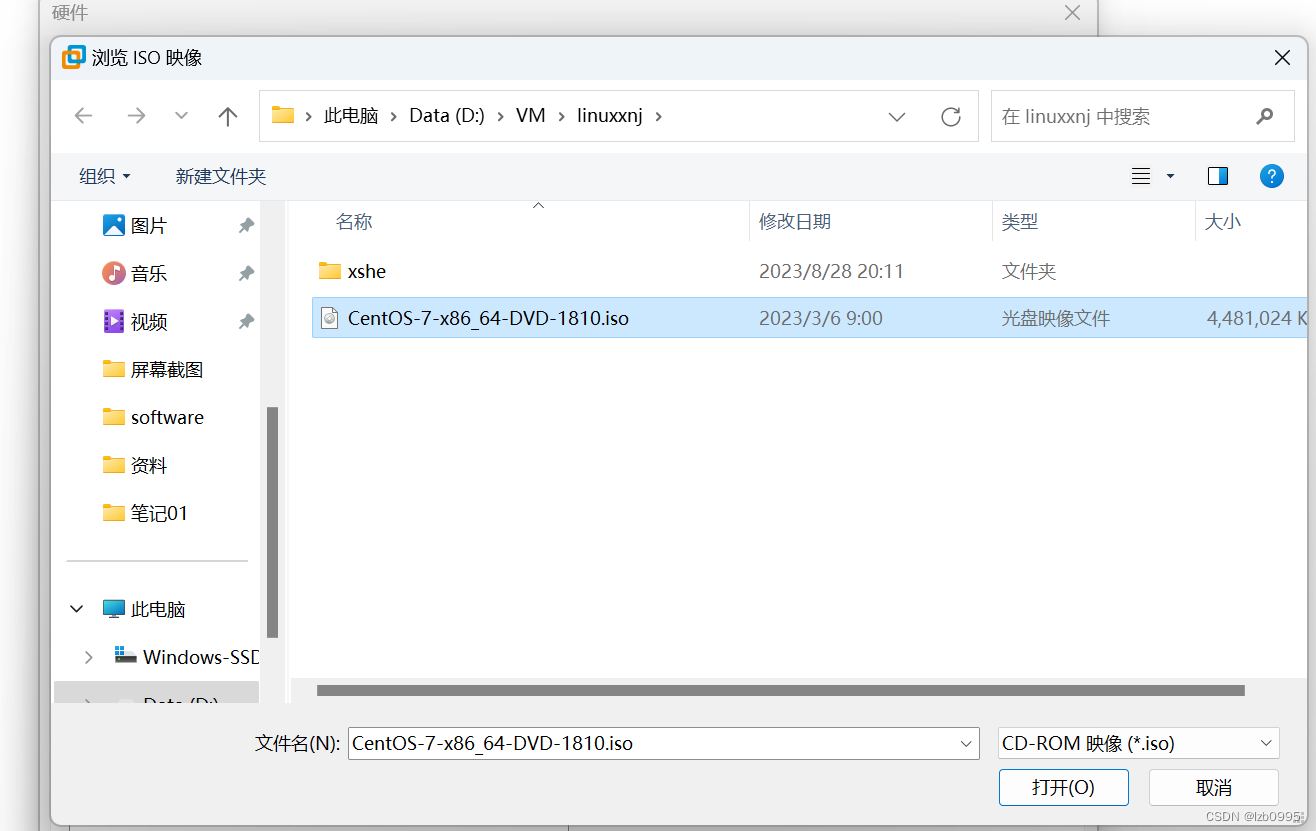Create a new folder with 新建文件夹
This screenshot has height=831, width=1316.
(221, 176)
